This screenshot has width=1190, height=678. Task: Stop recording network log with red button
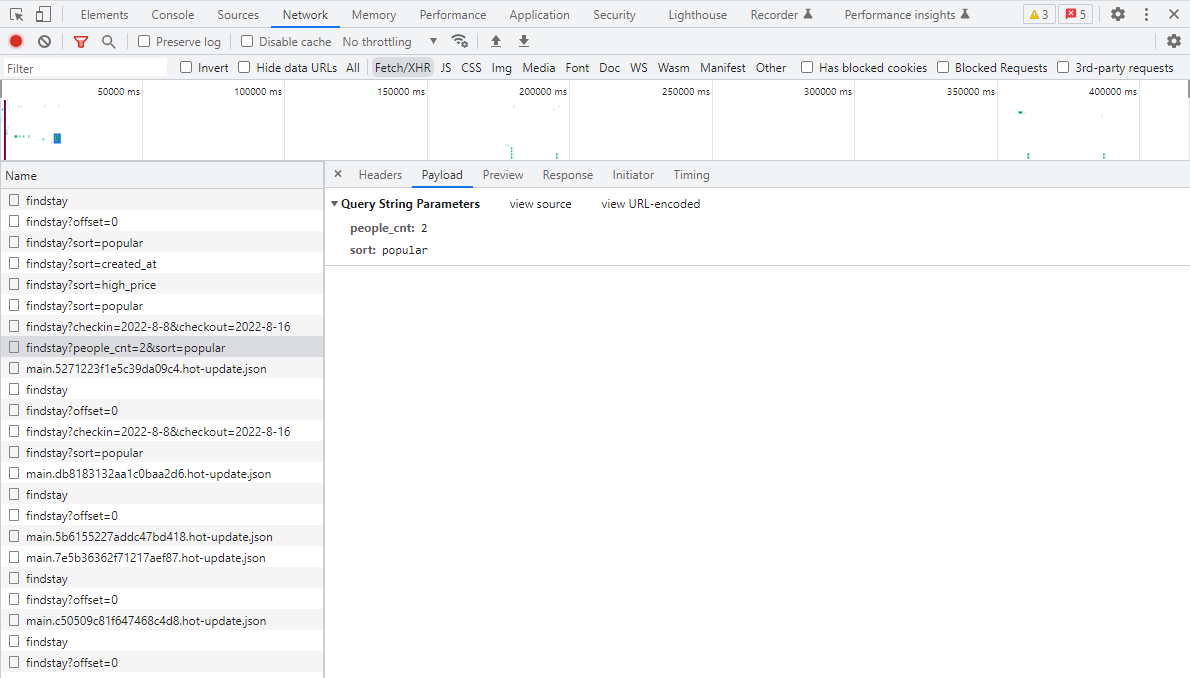pyautogui.click(x=16, y=42)
